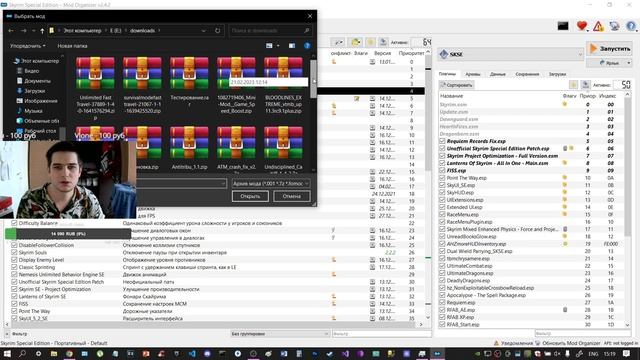Screen dimensions: 640x360
Task: Click Обновить Mod Organizer in status bar
Action: [x=571, y=343]
